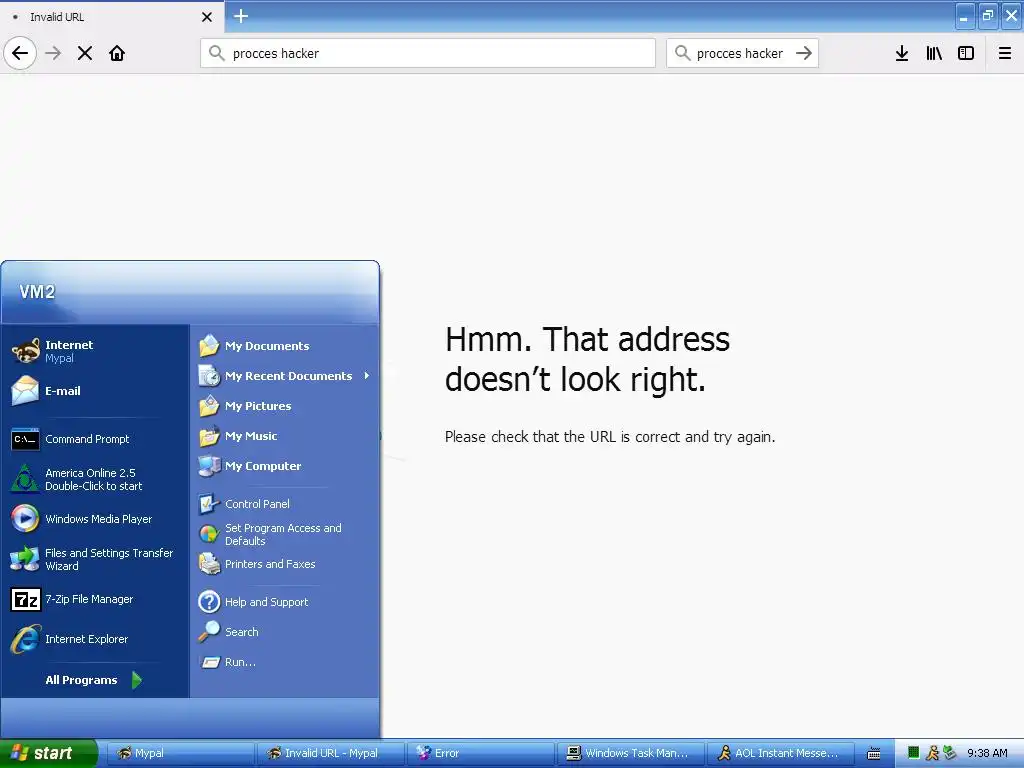Click the Windows Media Player play icon
1024x768 pixels.
pyautogui.click(x=25, y=519)
